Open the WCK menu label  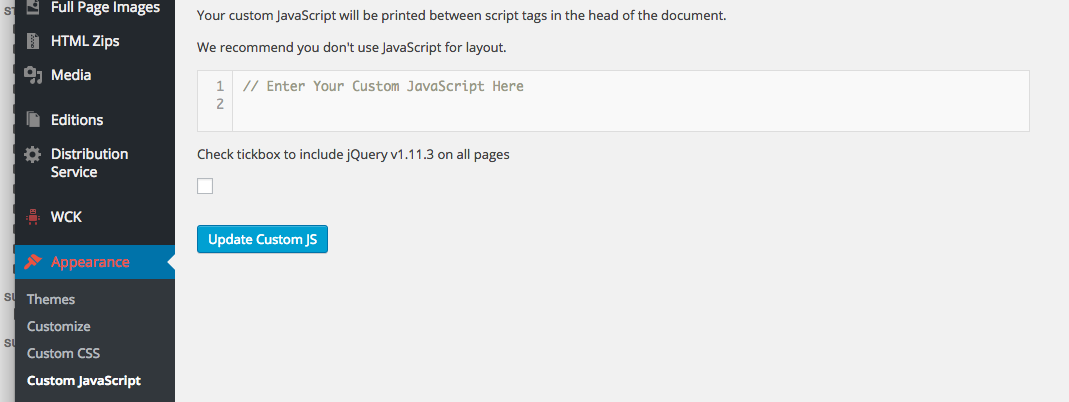pyautogui.click(x=66, y=217)
